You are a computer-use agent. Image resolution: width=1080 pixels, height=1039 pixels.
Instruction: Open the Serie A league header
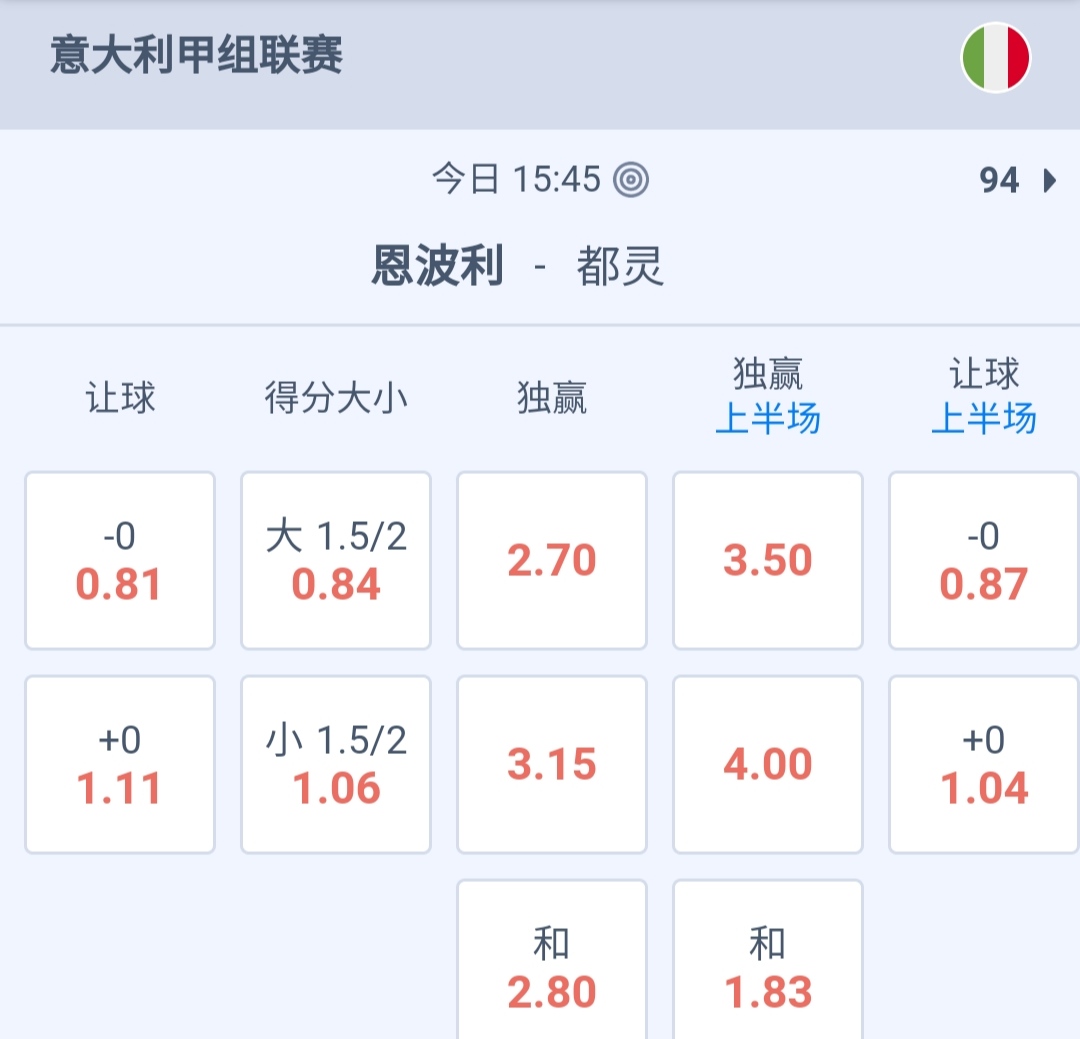[197, 56]
